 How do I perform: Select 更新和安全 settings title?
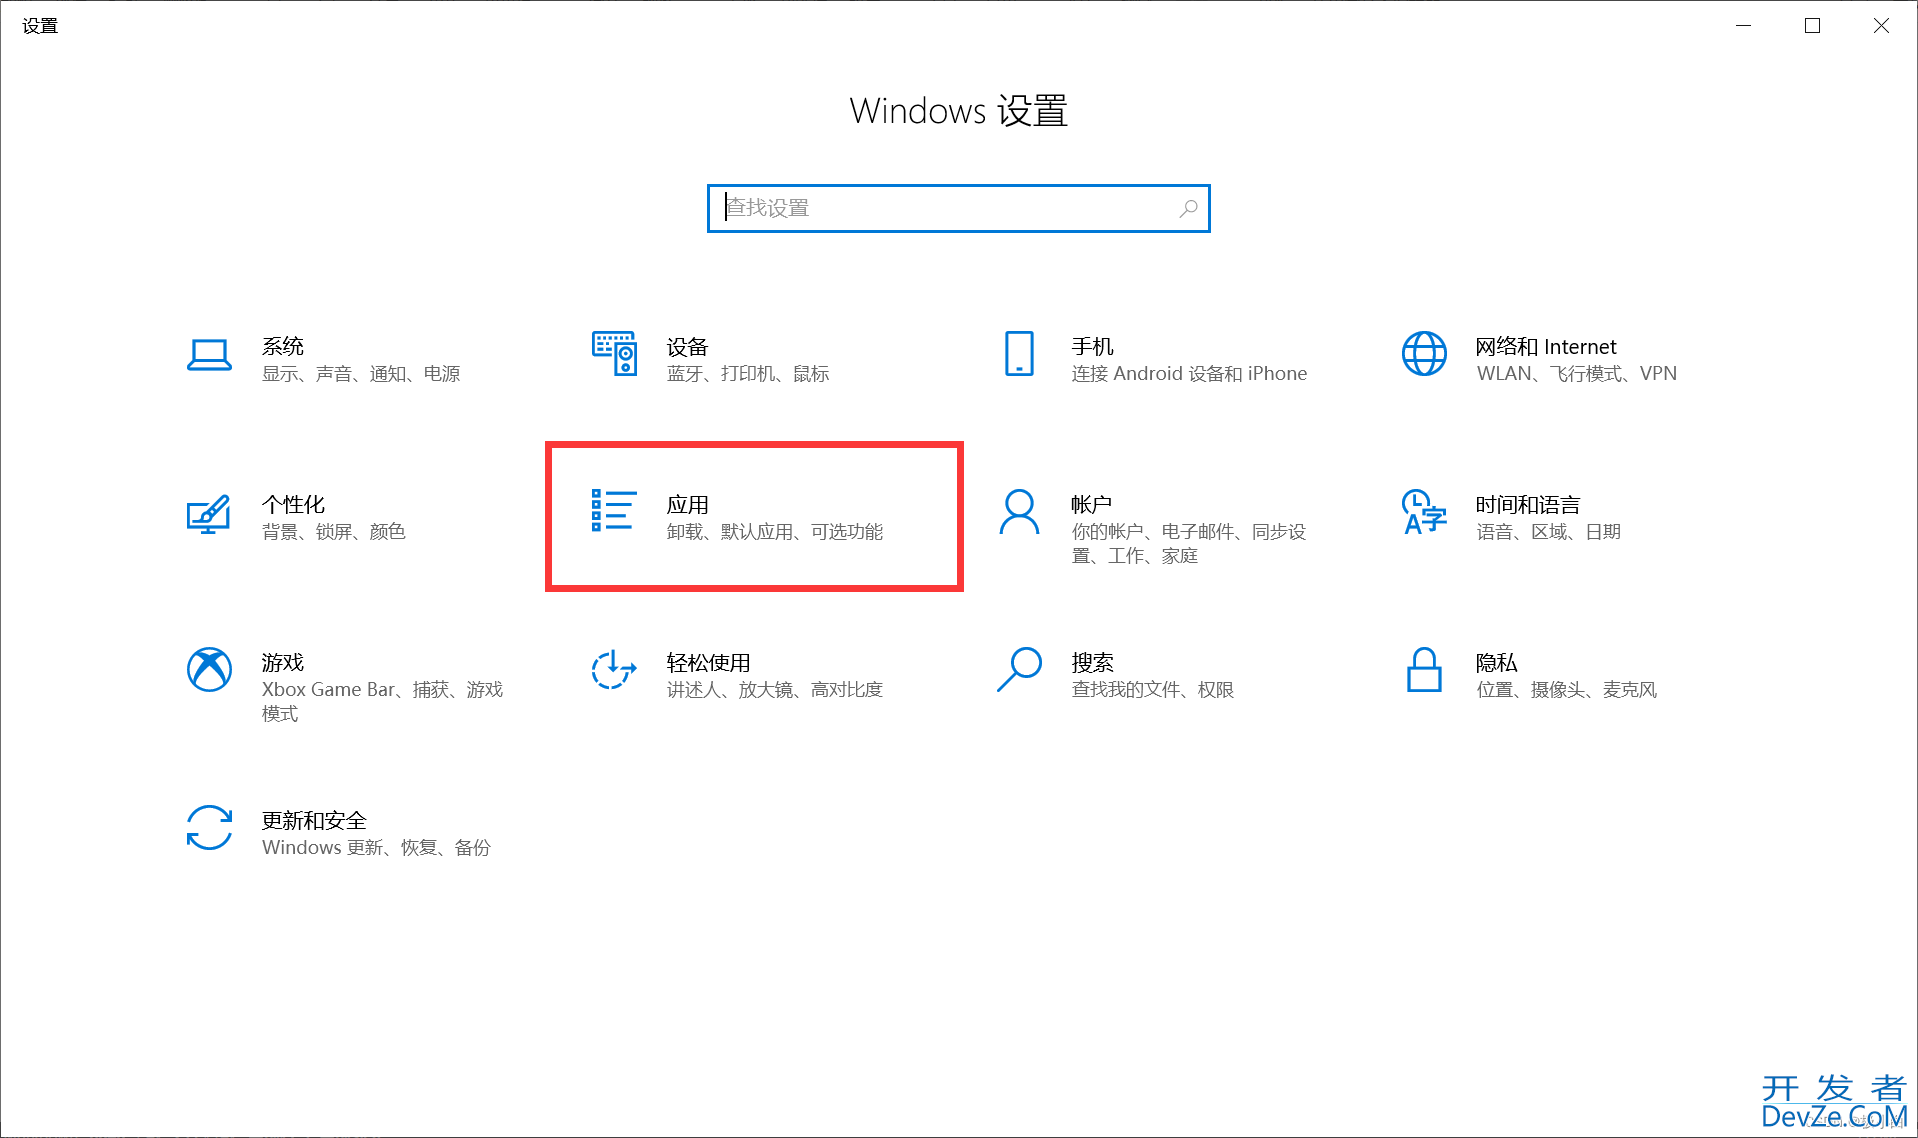(314, 820)
